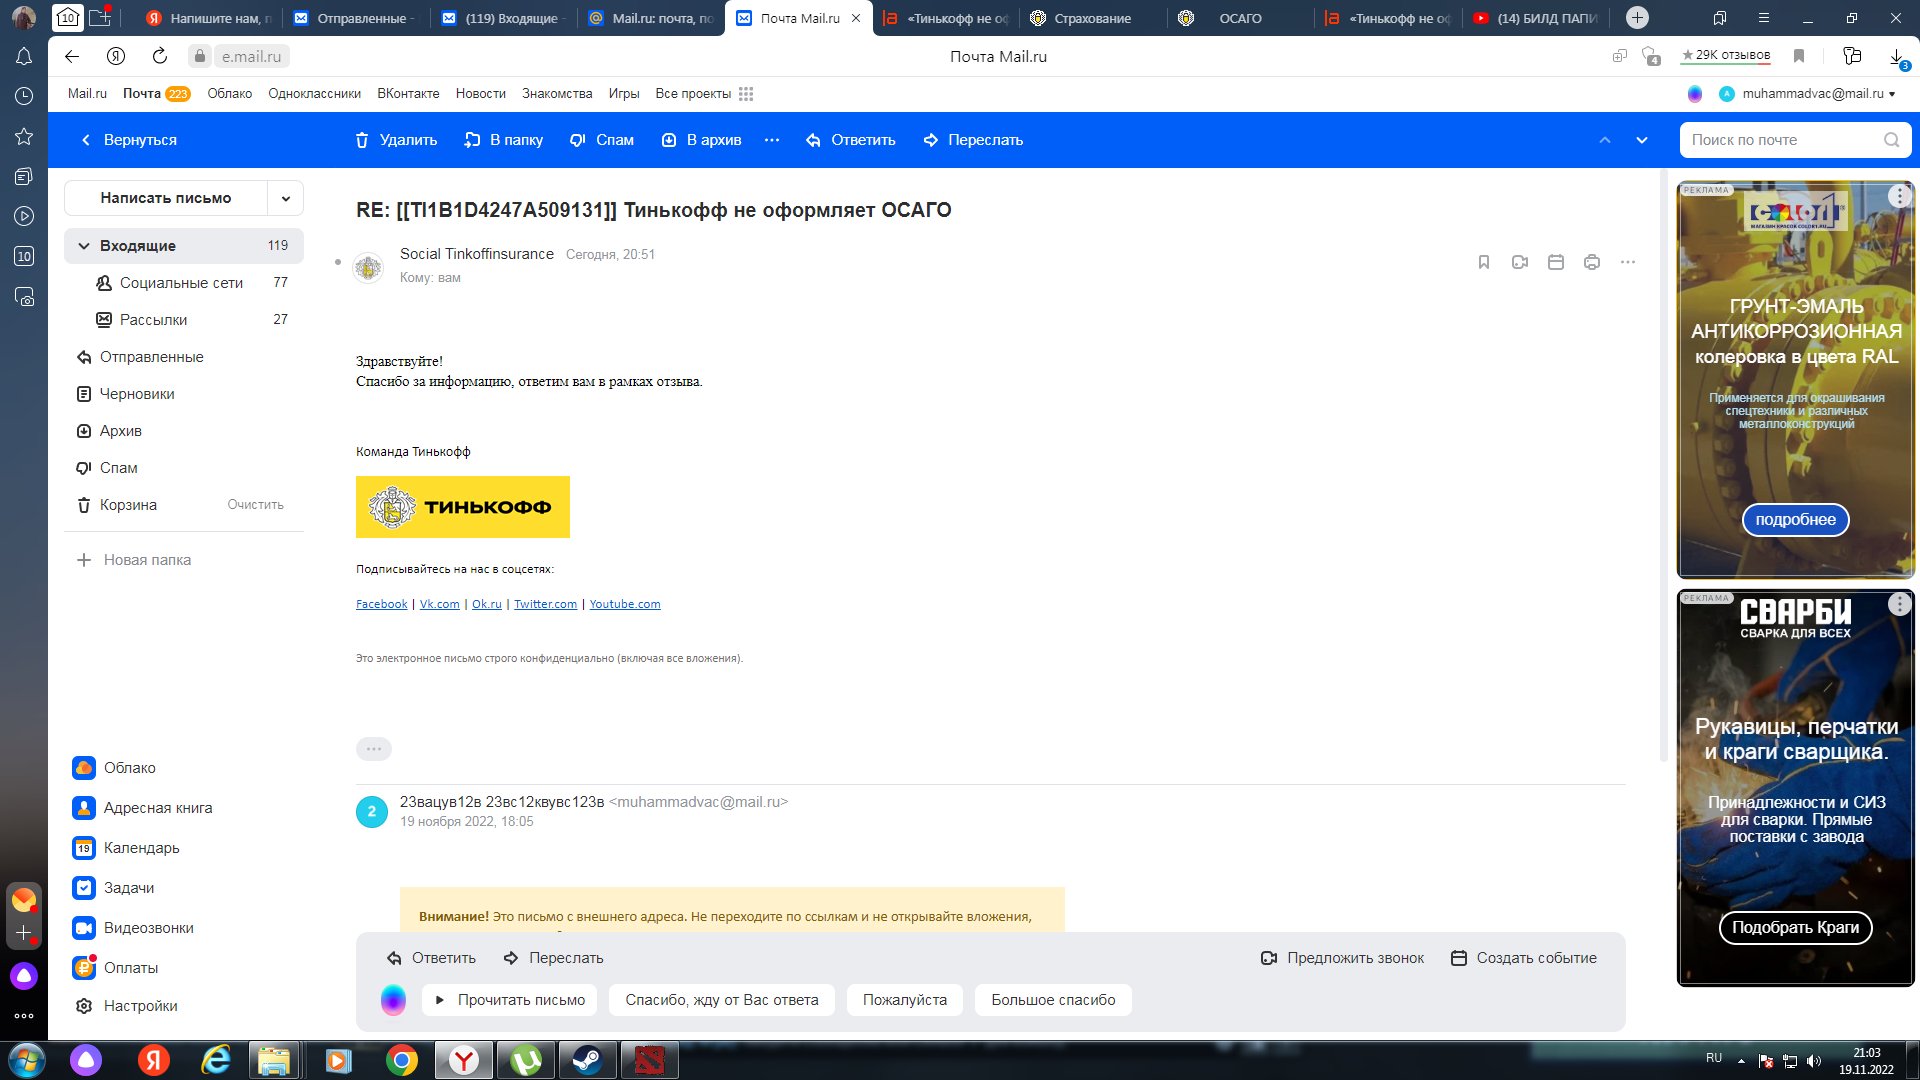Click the print icon on email header
1920x1080 pixels.
point(1592,261)
